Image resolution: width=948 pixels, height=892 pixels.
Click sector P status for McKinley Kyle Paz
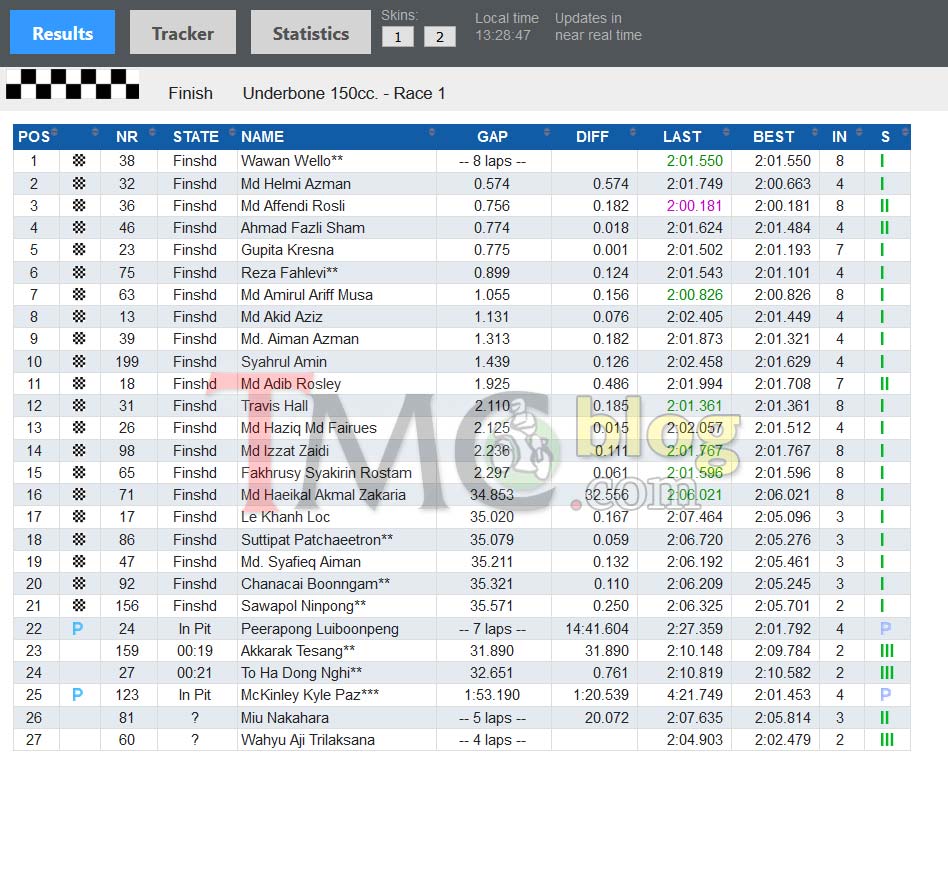(885, 694)
